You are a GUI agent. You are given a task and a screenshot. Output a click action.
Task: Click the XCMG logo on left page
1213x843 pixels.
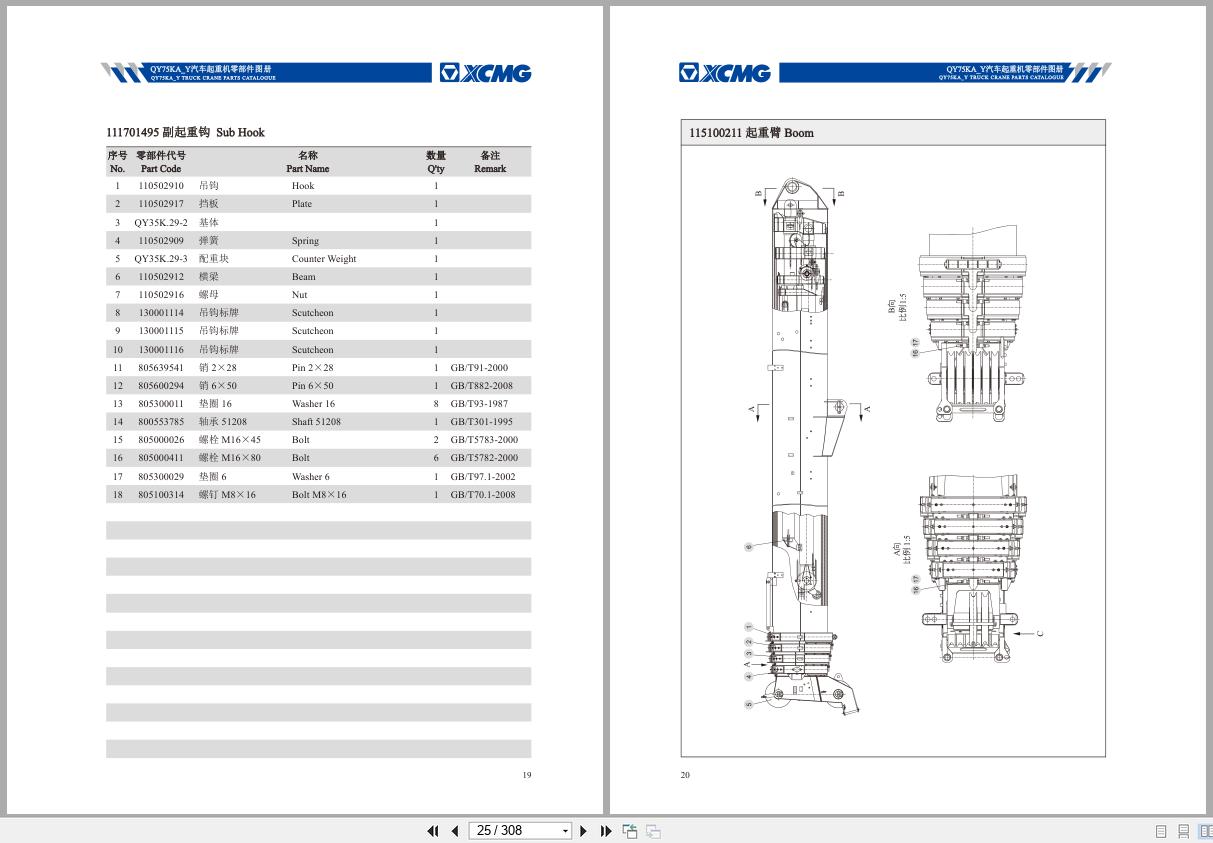pyautogui.click(x=485, y=73)
